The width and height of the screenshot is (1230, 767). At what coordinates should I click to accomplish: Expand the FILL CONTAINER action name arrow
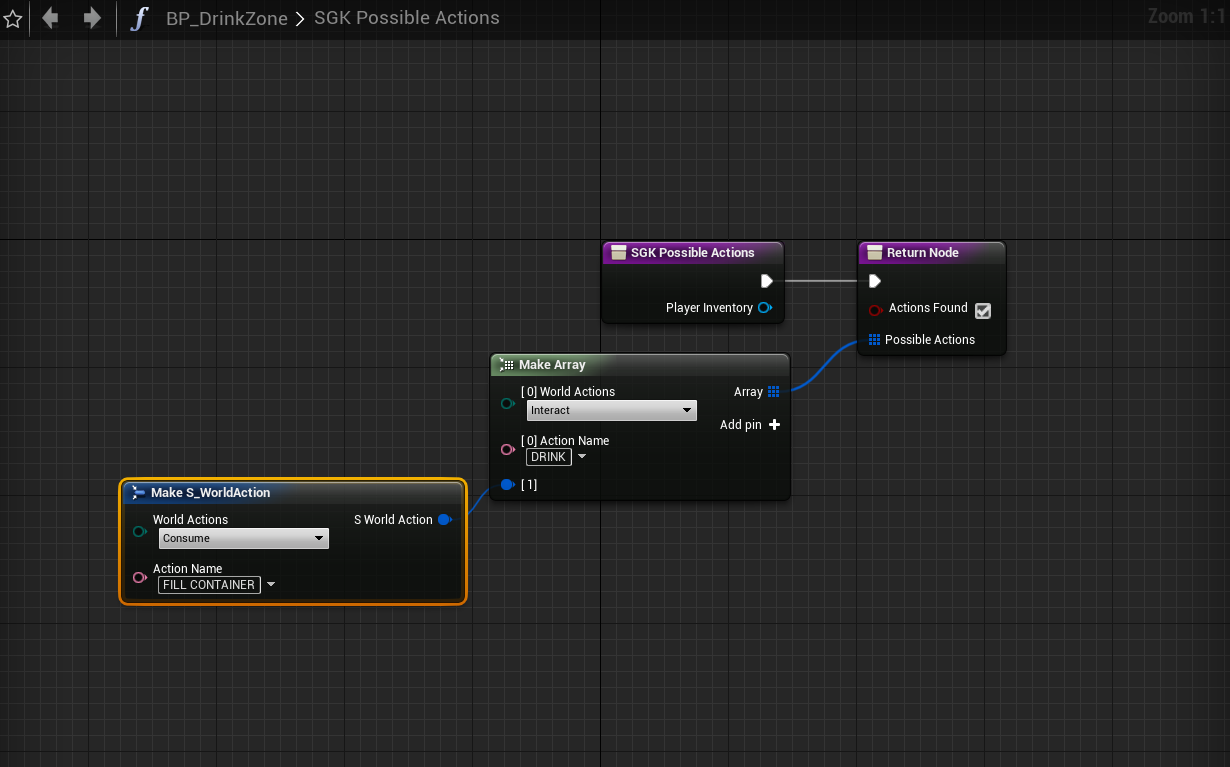click(270, 585)
